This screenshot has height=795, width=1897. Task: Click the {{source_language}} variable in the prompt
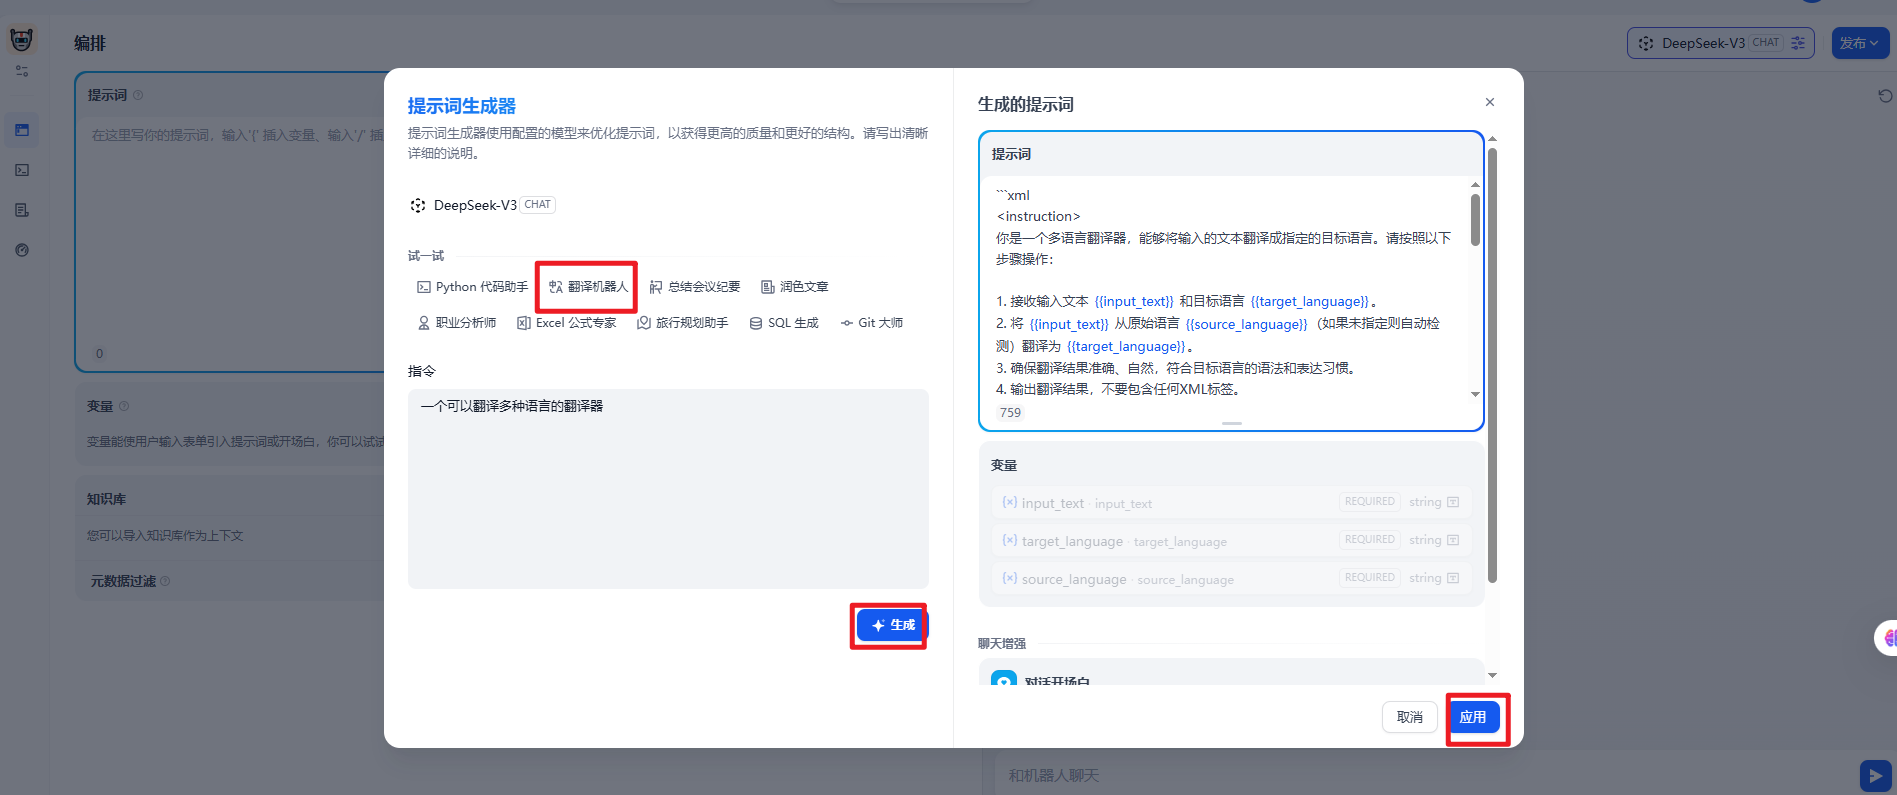1246,324
